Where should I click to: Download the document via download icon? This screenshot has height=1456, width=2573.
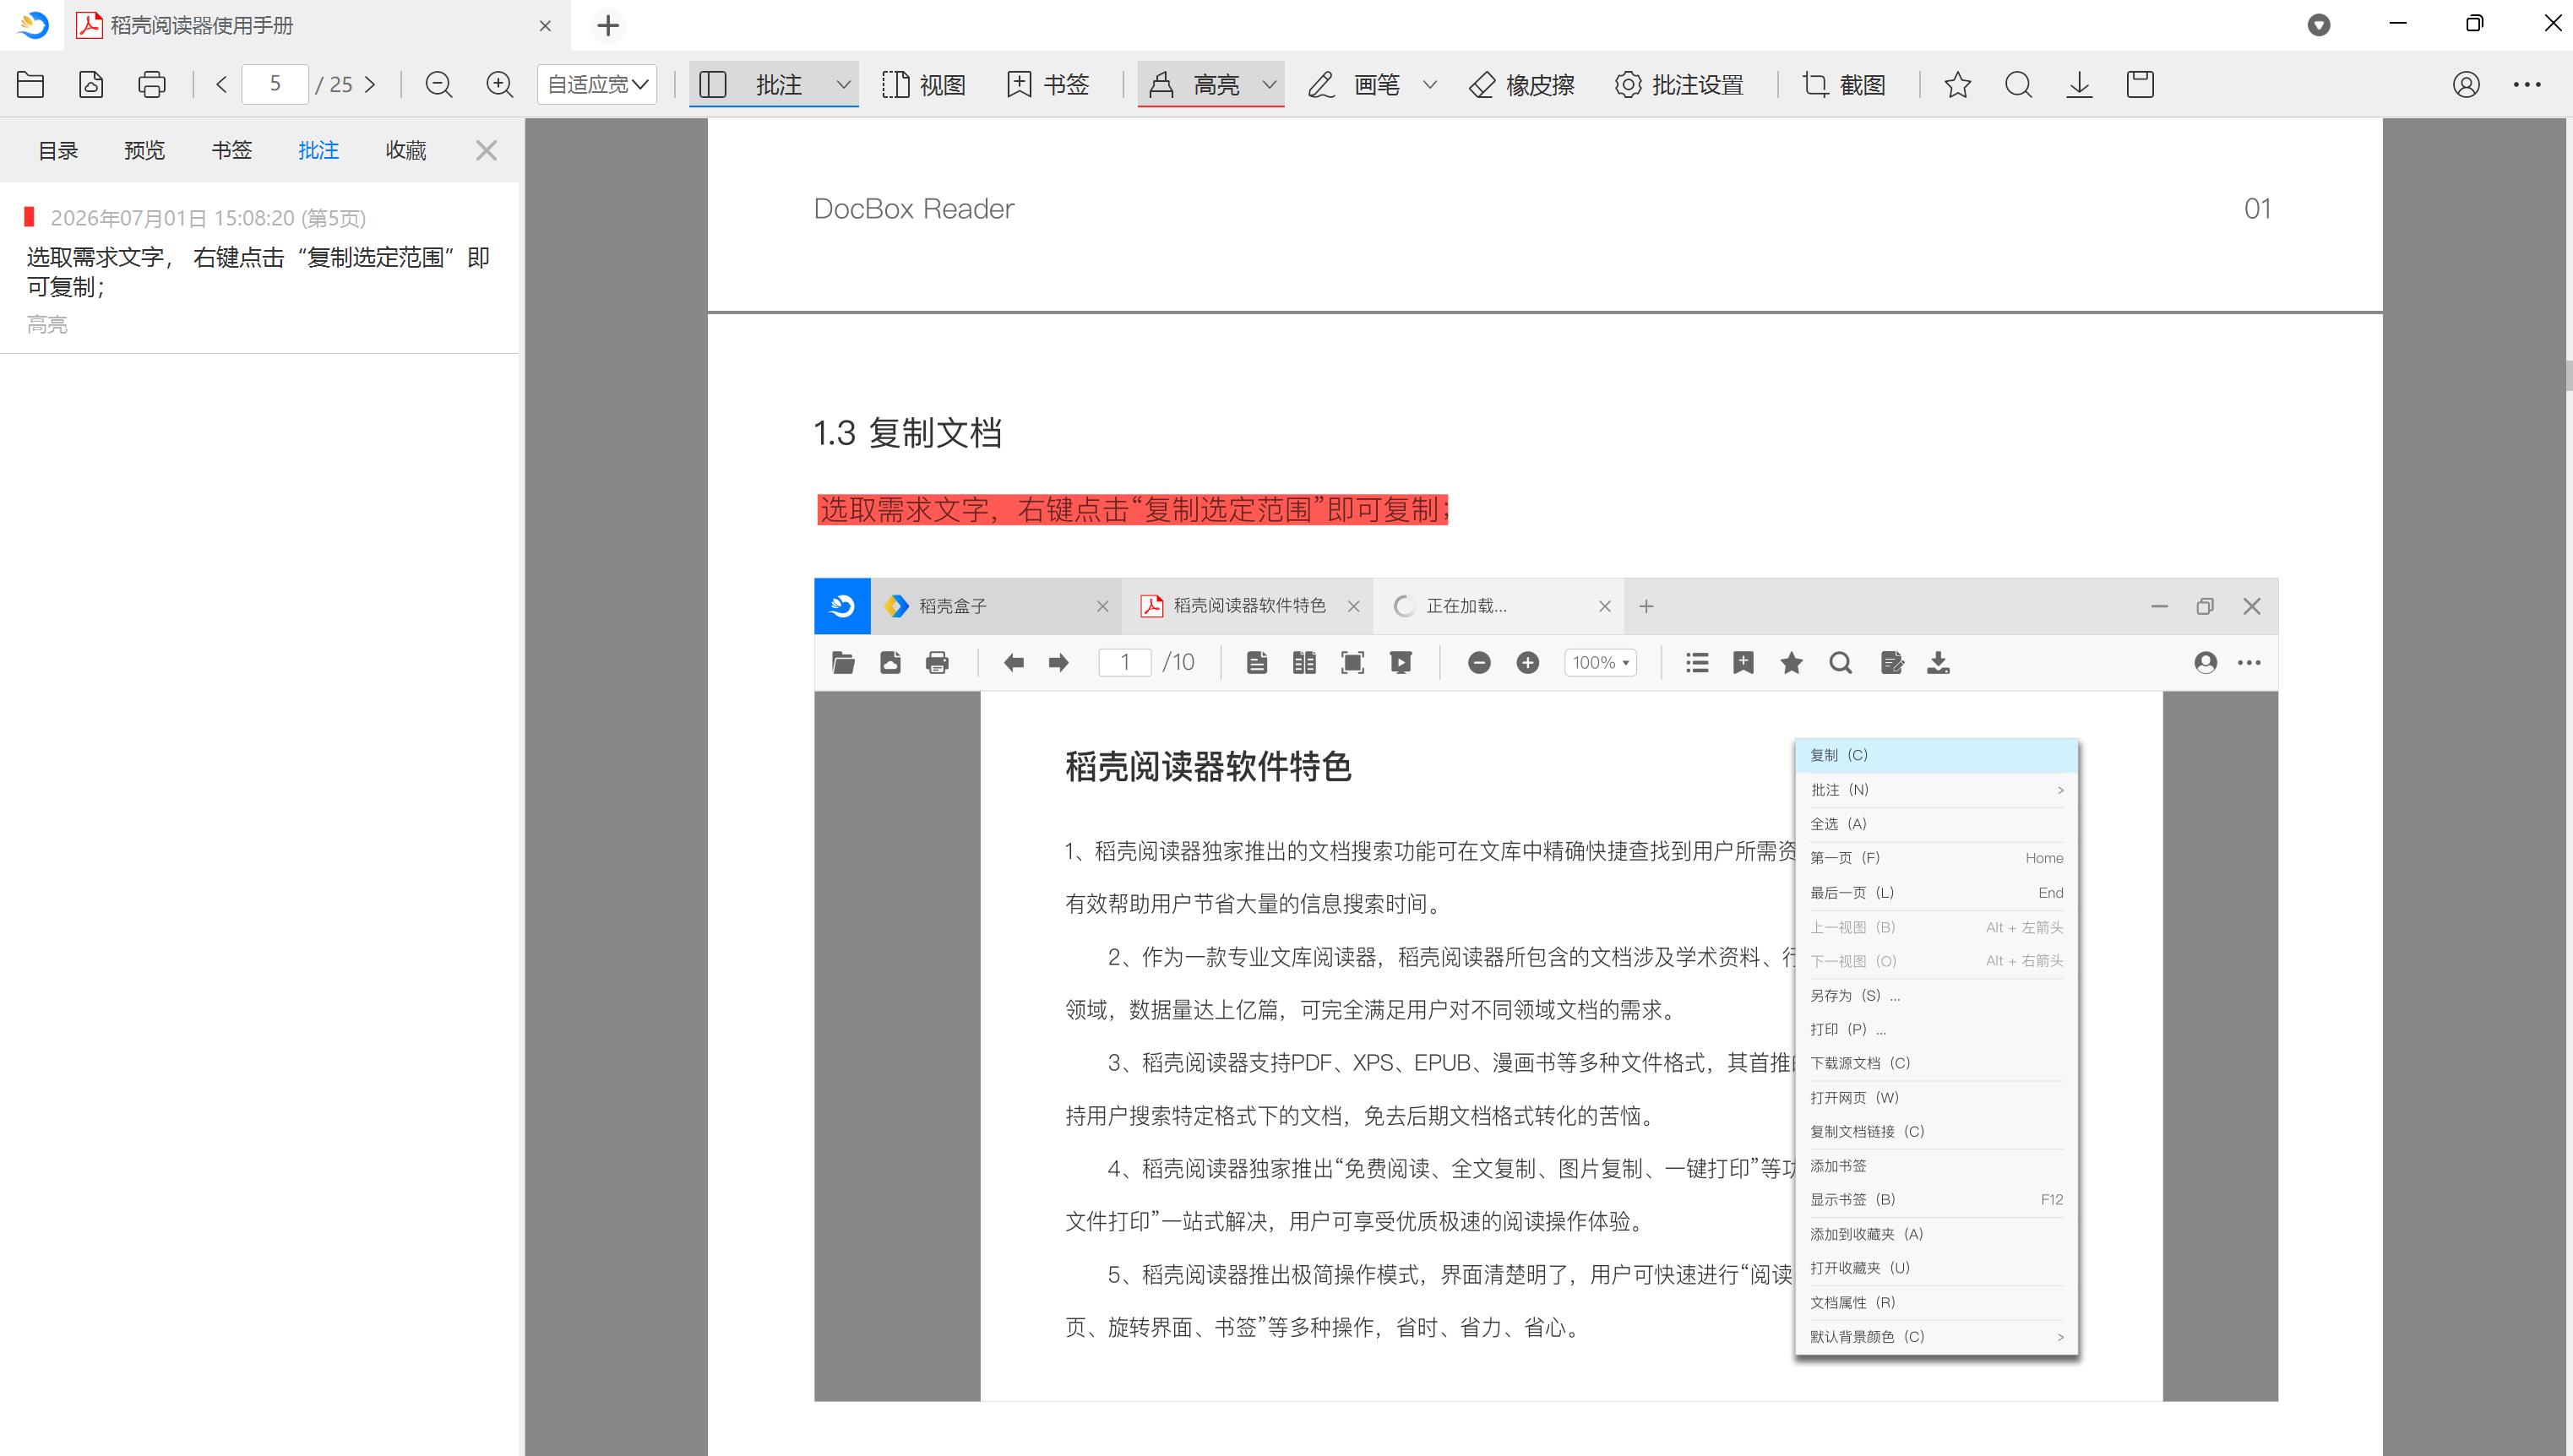pos(2079,85)
